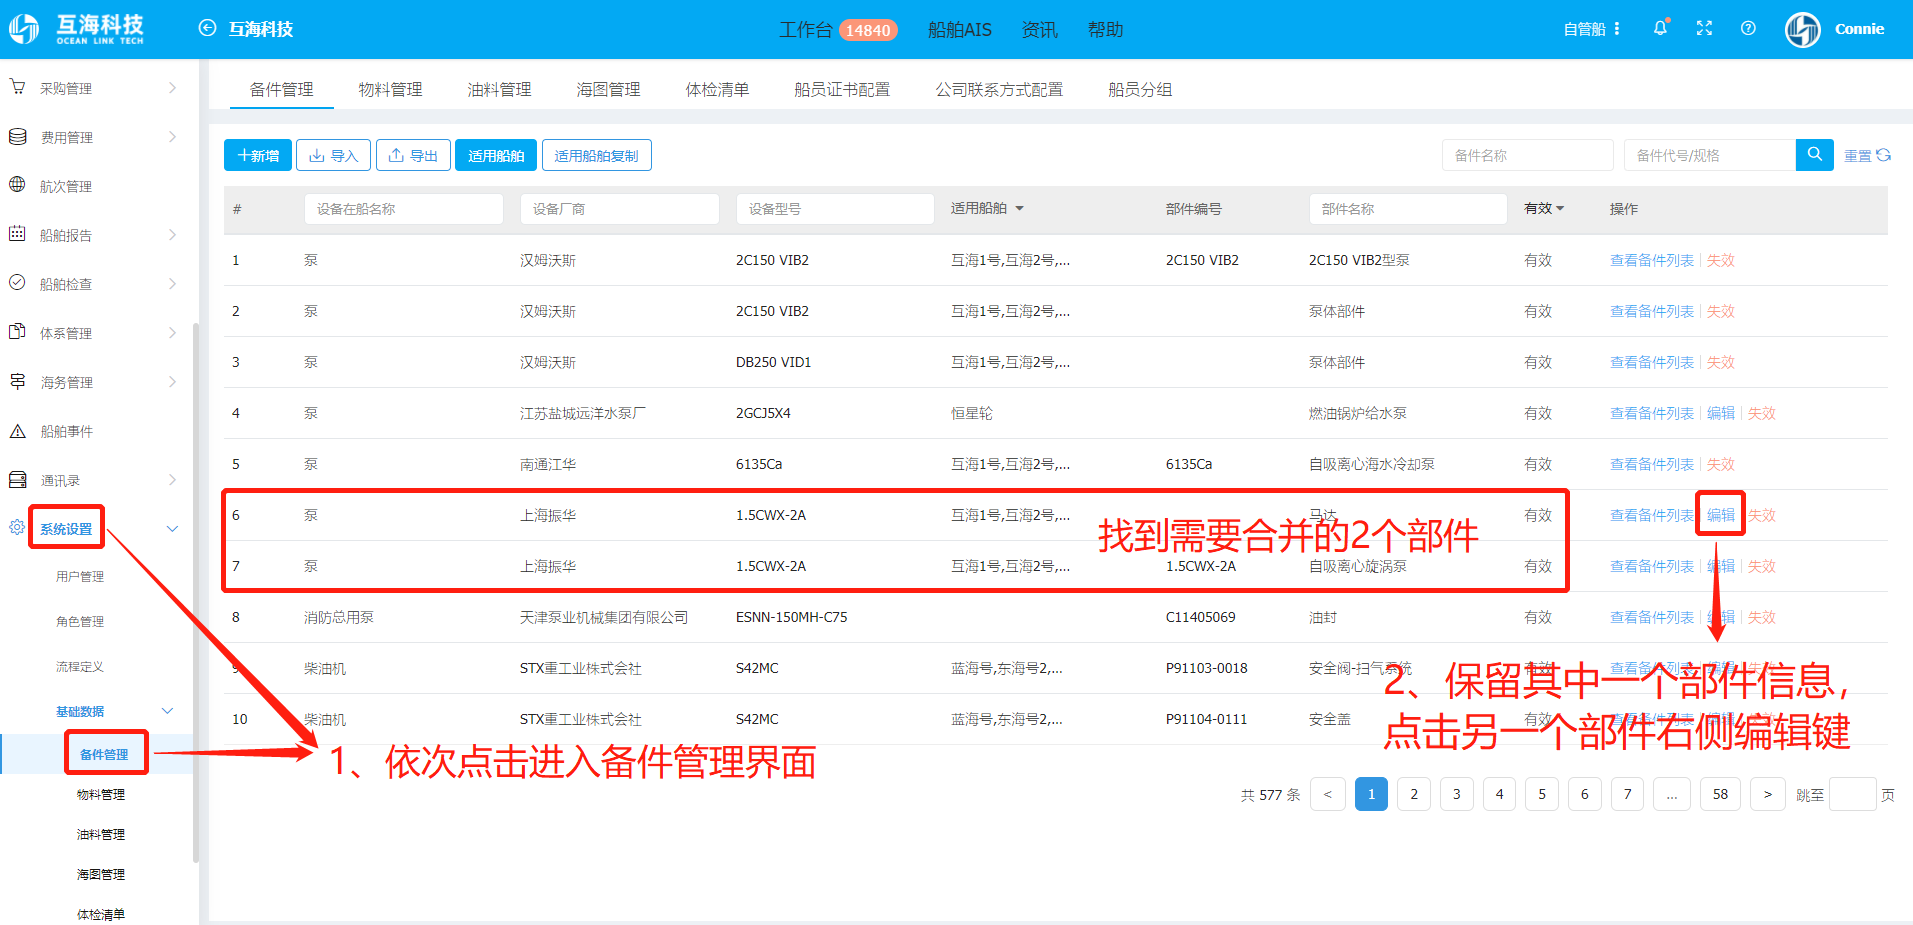This screenshot has width=1913, height=925.
Task: Collapse the 系统设置 menu chevron
Action: click(x=172, y=529)
